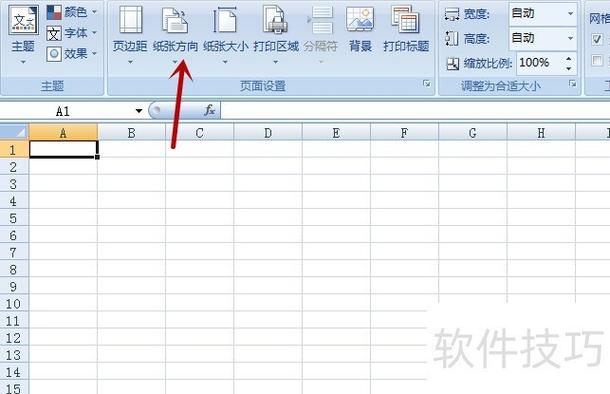Expand the Name Box dropdown arrow
This screenshot has height=394, width=610.
point(139,111)
